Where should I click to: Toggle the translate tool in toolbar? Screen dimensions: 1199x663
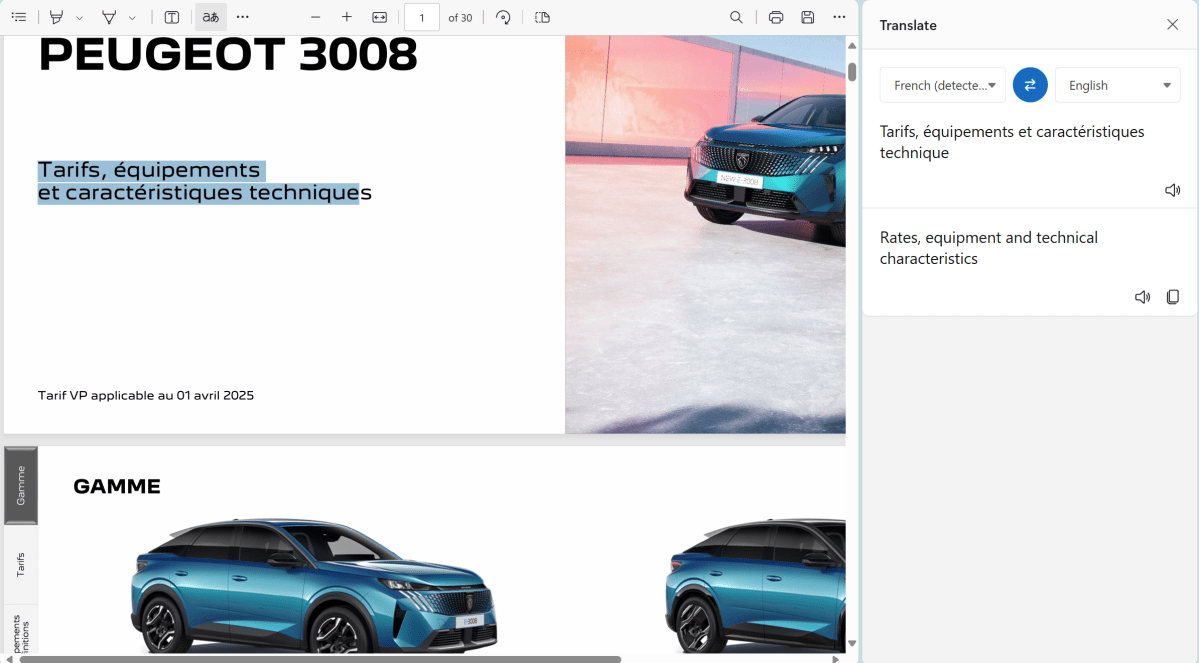(x=210, y=17)
